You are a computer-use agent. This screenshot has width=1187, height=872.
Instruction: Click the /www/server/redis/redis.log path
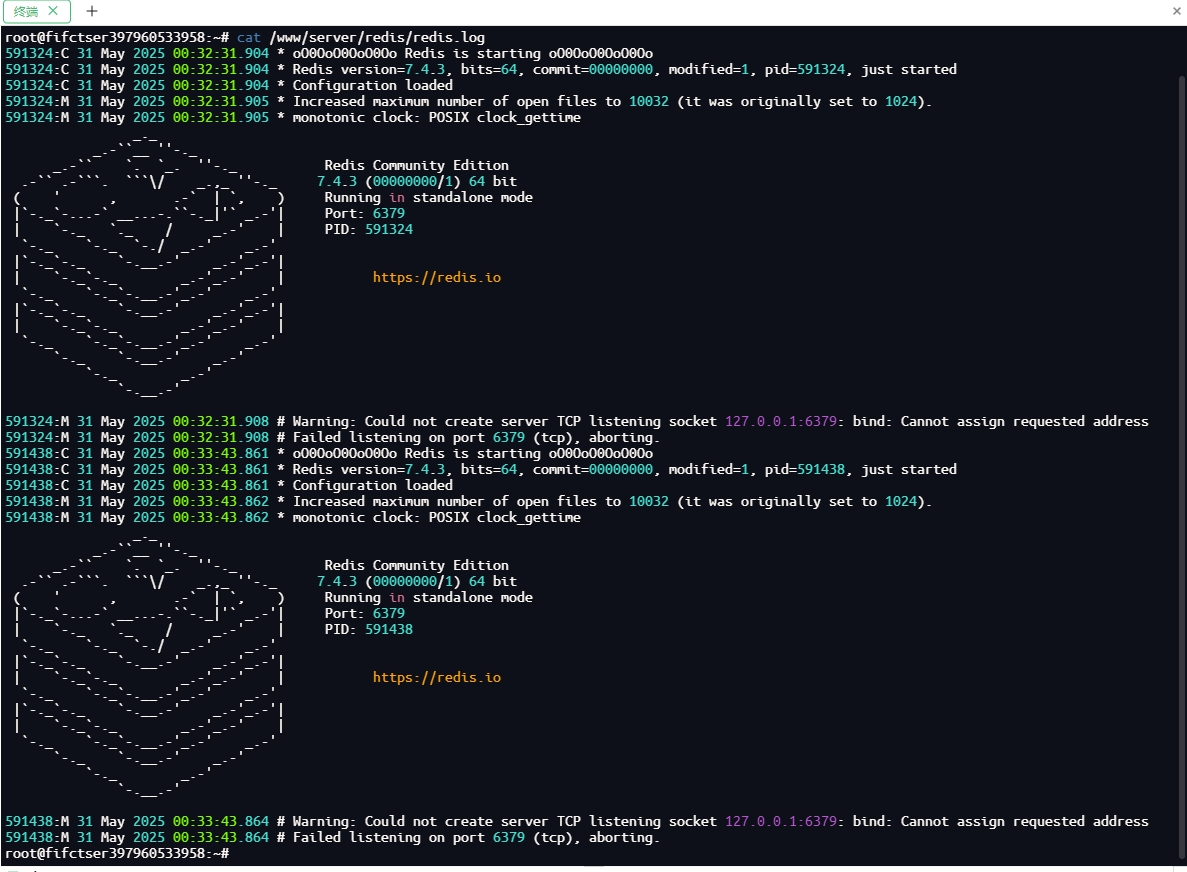(x=377, y=37)
